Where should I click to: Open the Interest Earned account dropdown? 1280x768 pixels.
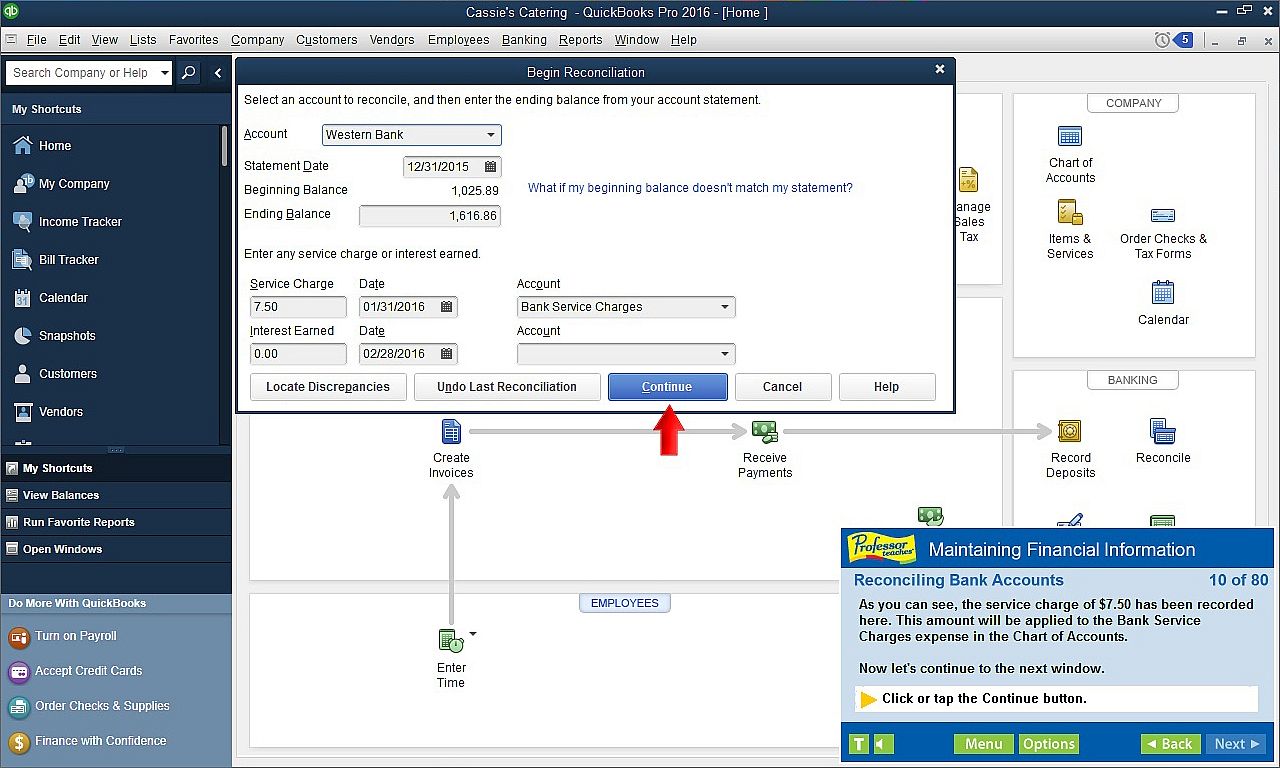(x=724, y=354)
